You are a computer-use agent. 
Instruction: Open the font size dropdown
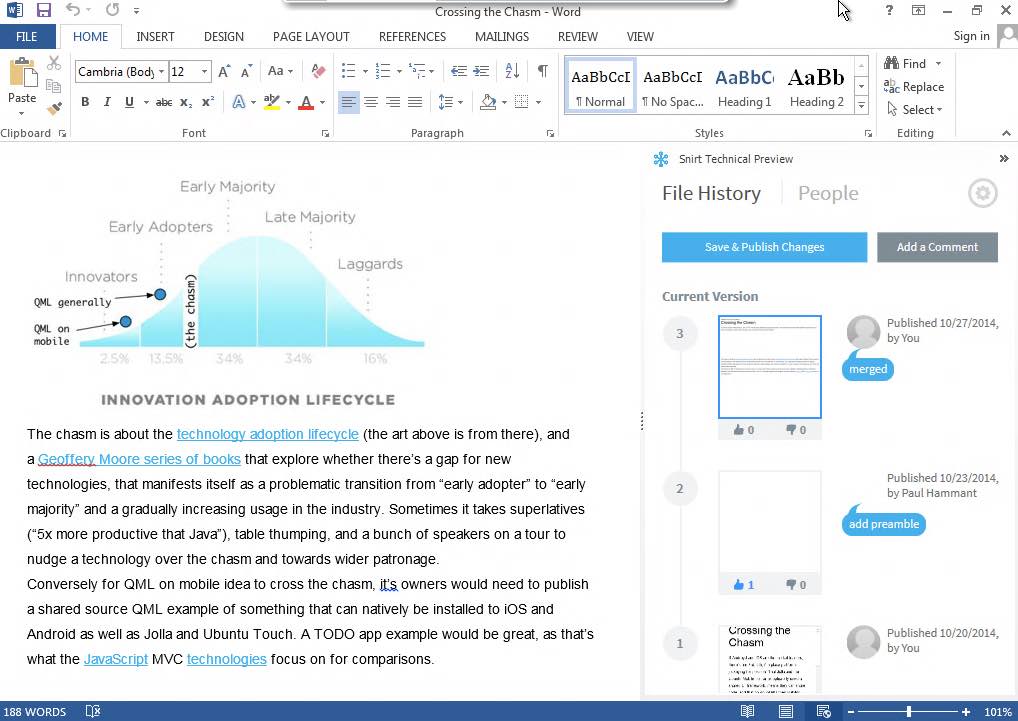pyautogui.click(x=205, y=71)
